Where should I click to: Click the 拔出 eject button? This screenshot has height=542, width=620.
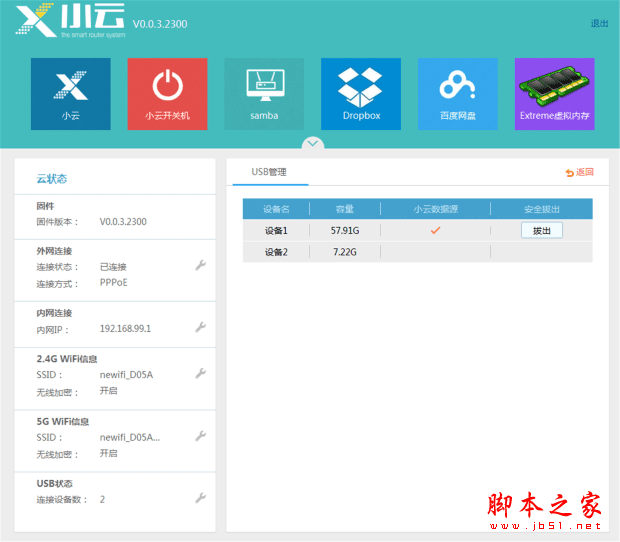coord(542,230)
